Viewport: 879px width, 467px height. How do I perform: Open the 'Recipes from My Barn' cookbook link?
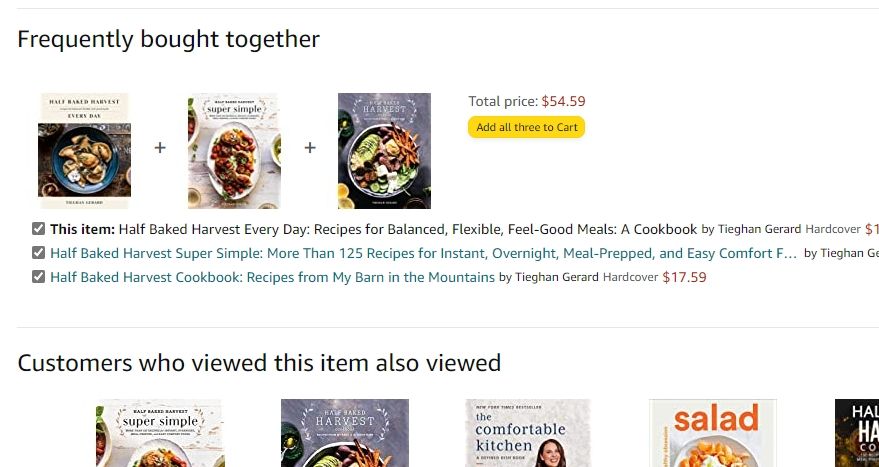pos(272,277)
